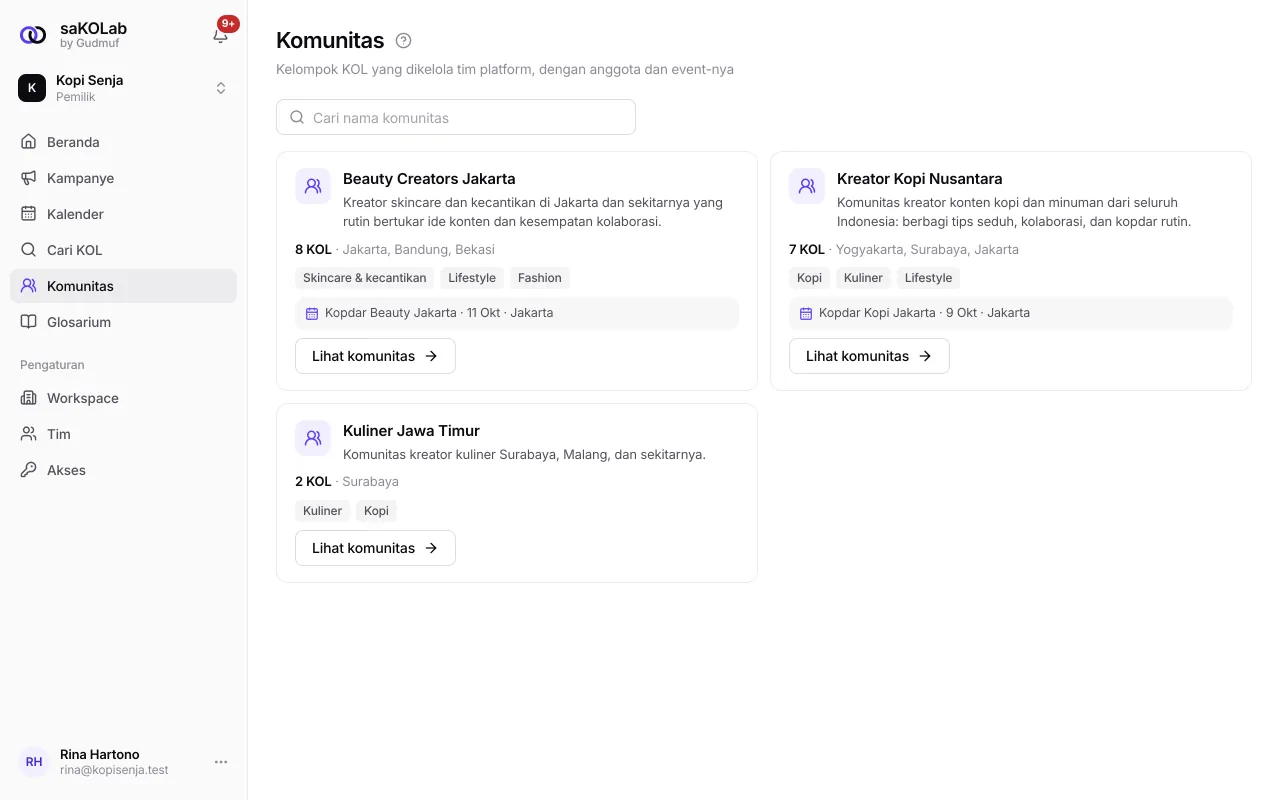Viewport: 1280px width, 800px height.
Task: Click the calendar icon in Kopdar Beauty Jakarta
Action: [x=312, y=313]
